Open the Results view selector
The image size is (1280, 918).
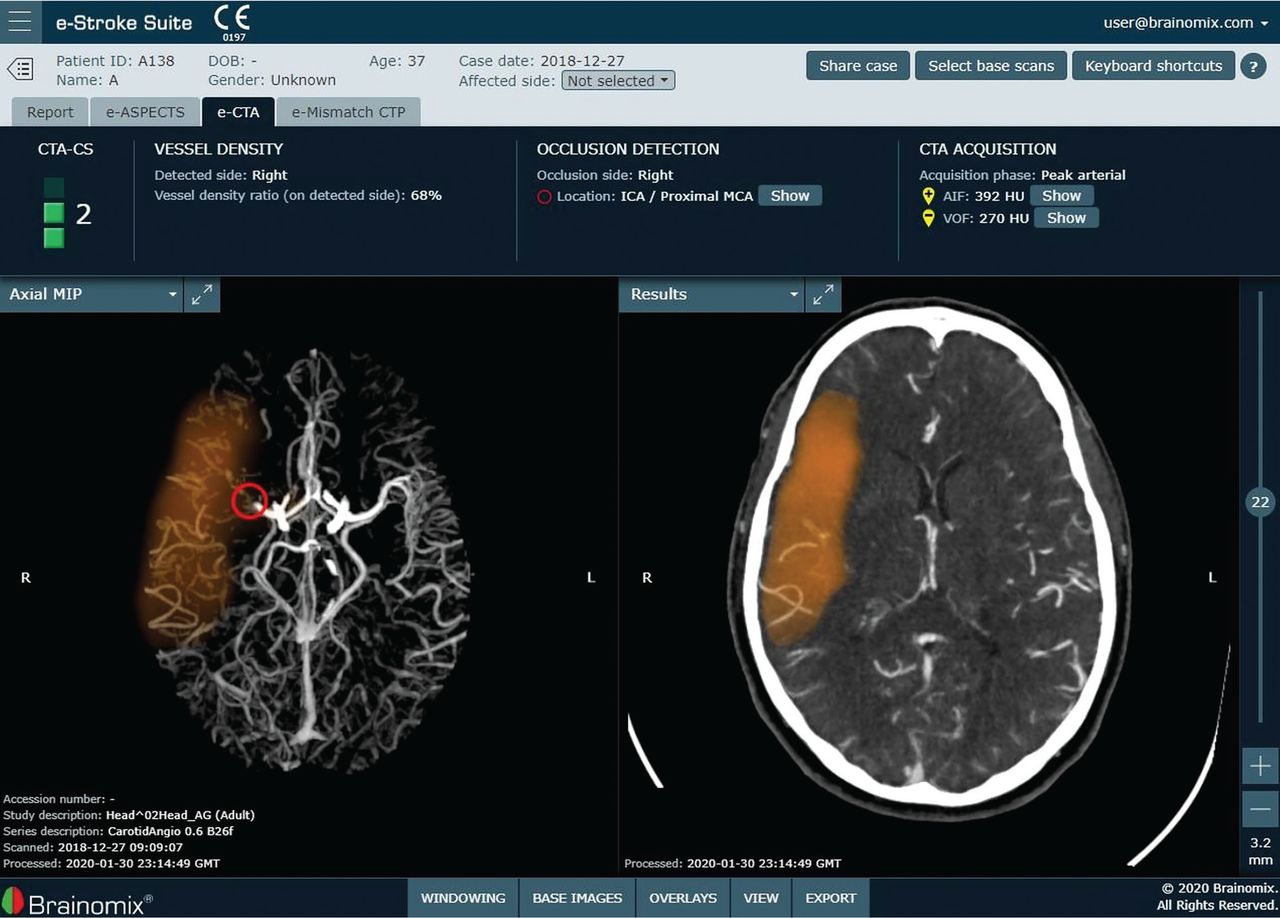[x=711, y=295]
